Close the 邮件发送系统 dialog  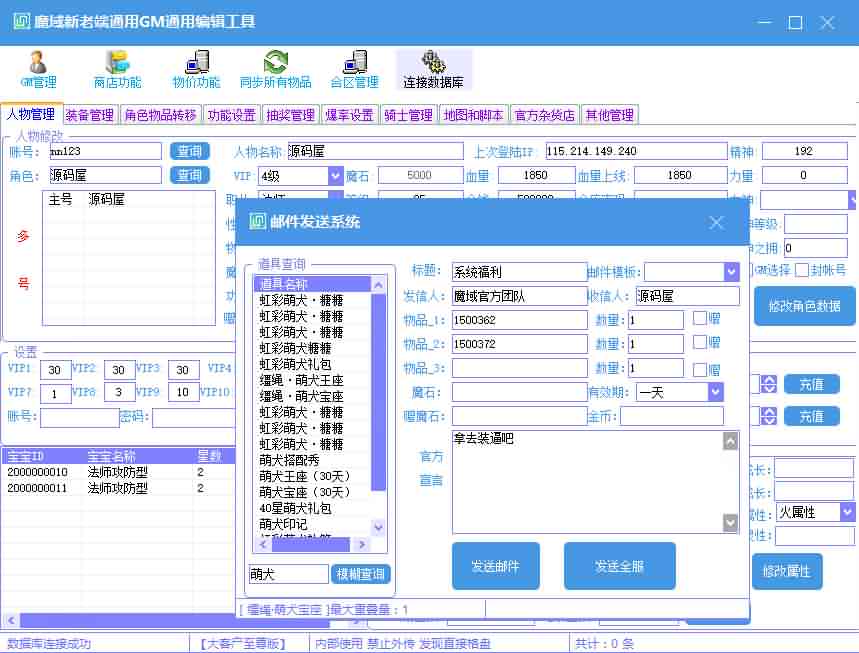716,223
